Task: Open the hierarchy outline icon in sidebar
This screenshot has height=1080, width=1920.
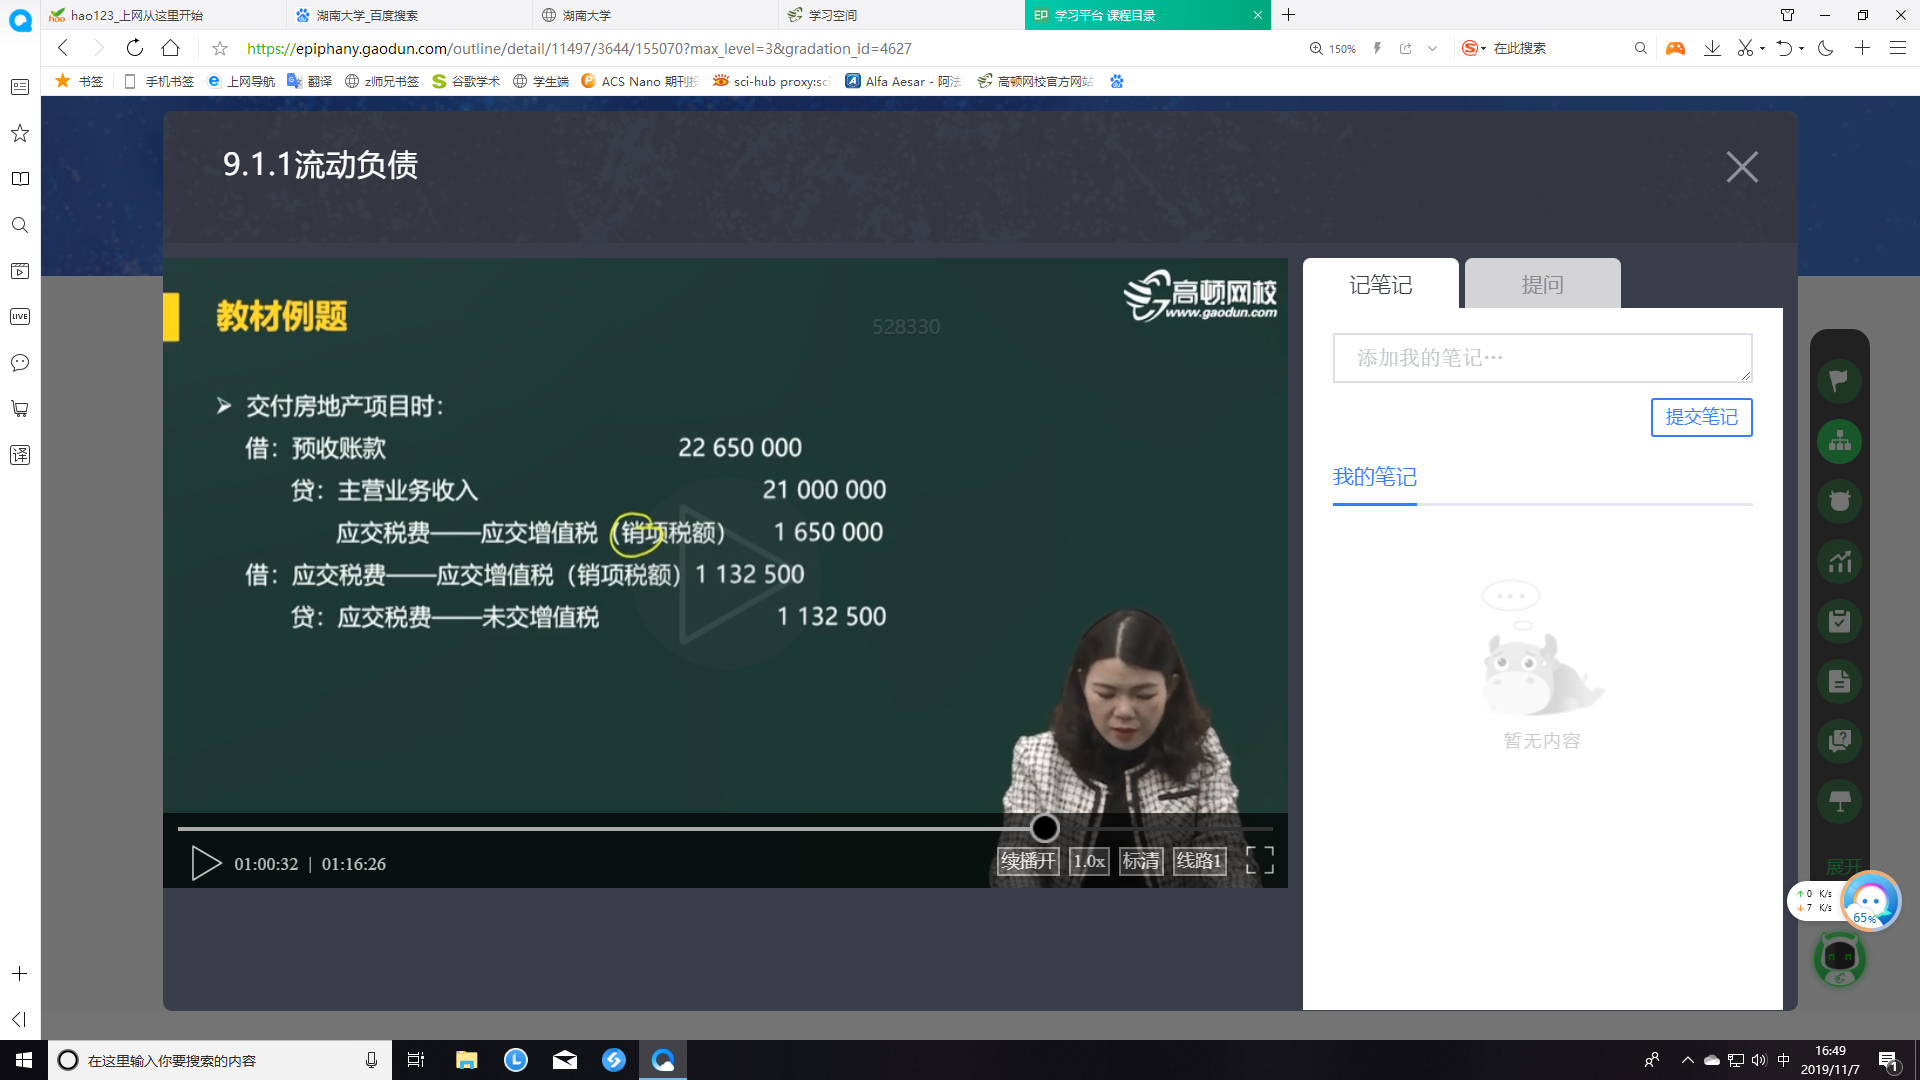Action: pyautogui.click(x=1839, y=441)
